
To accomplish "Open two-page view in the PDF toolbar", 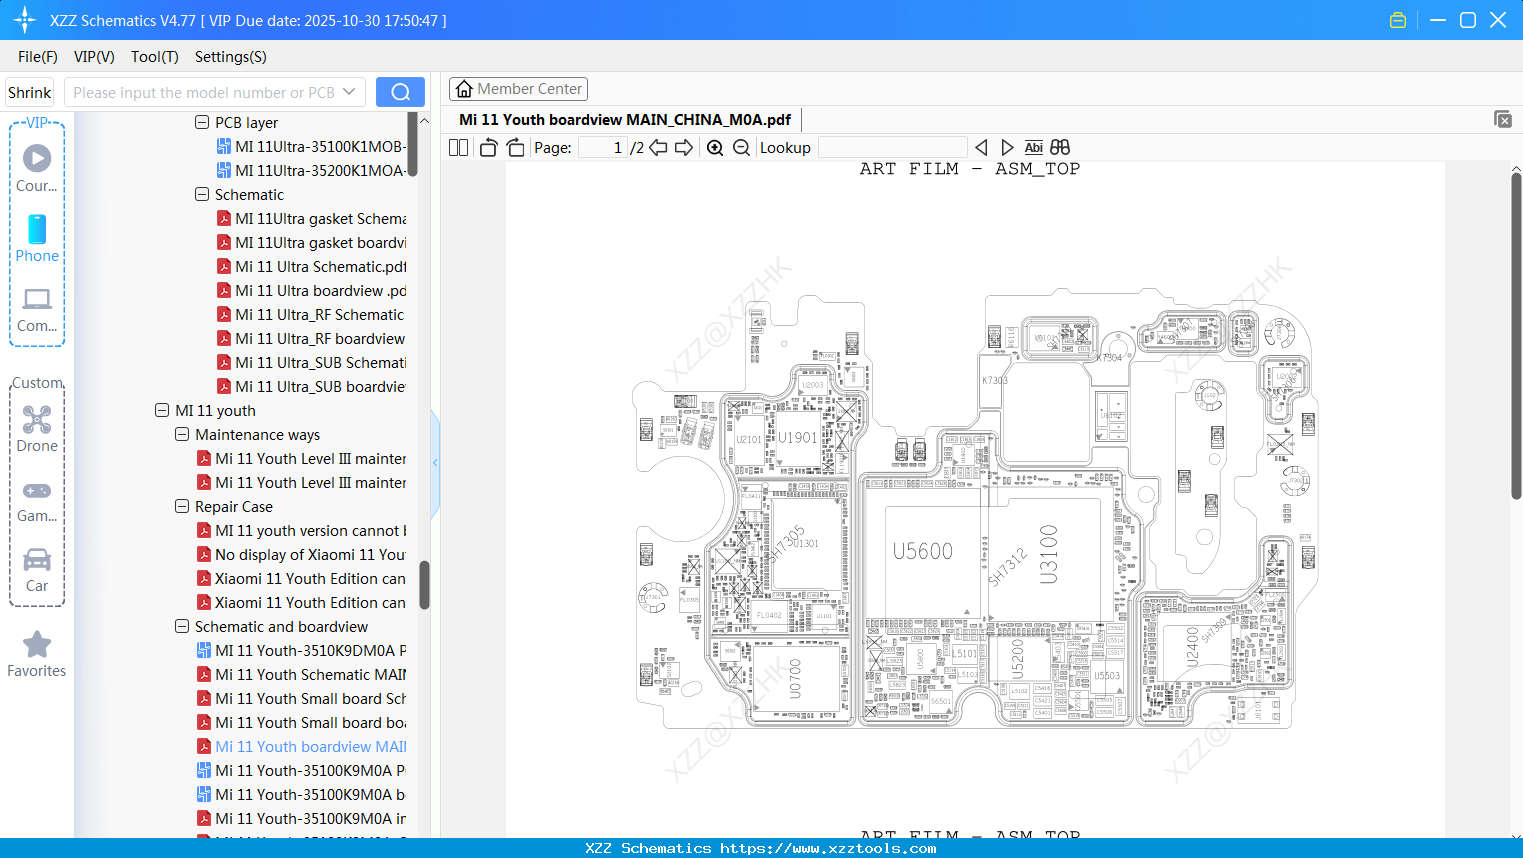I will (458, 147).
